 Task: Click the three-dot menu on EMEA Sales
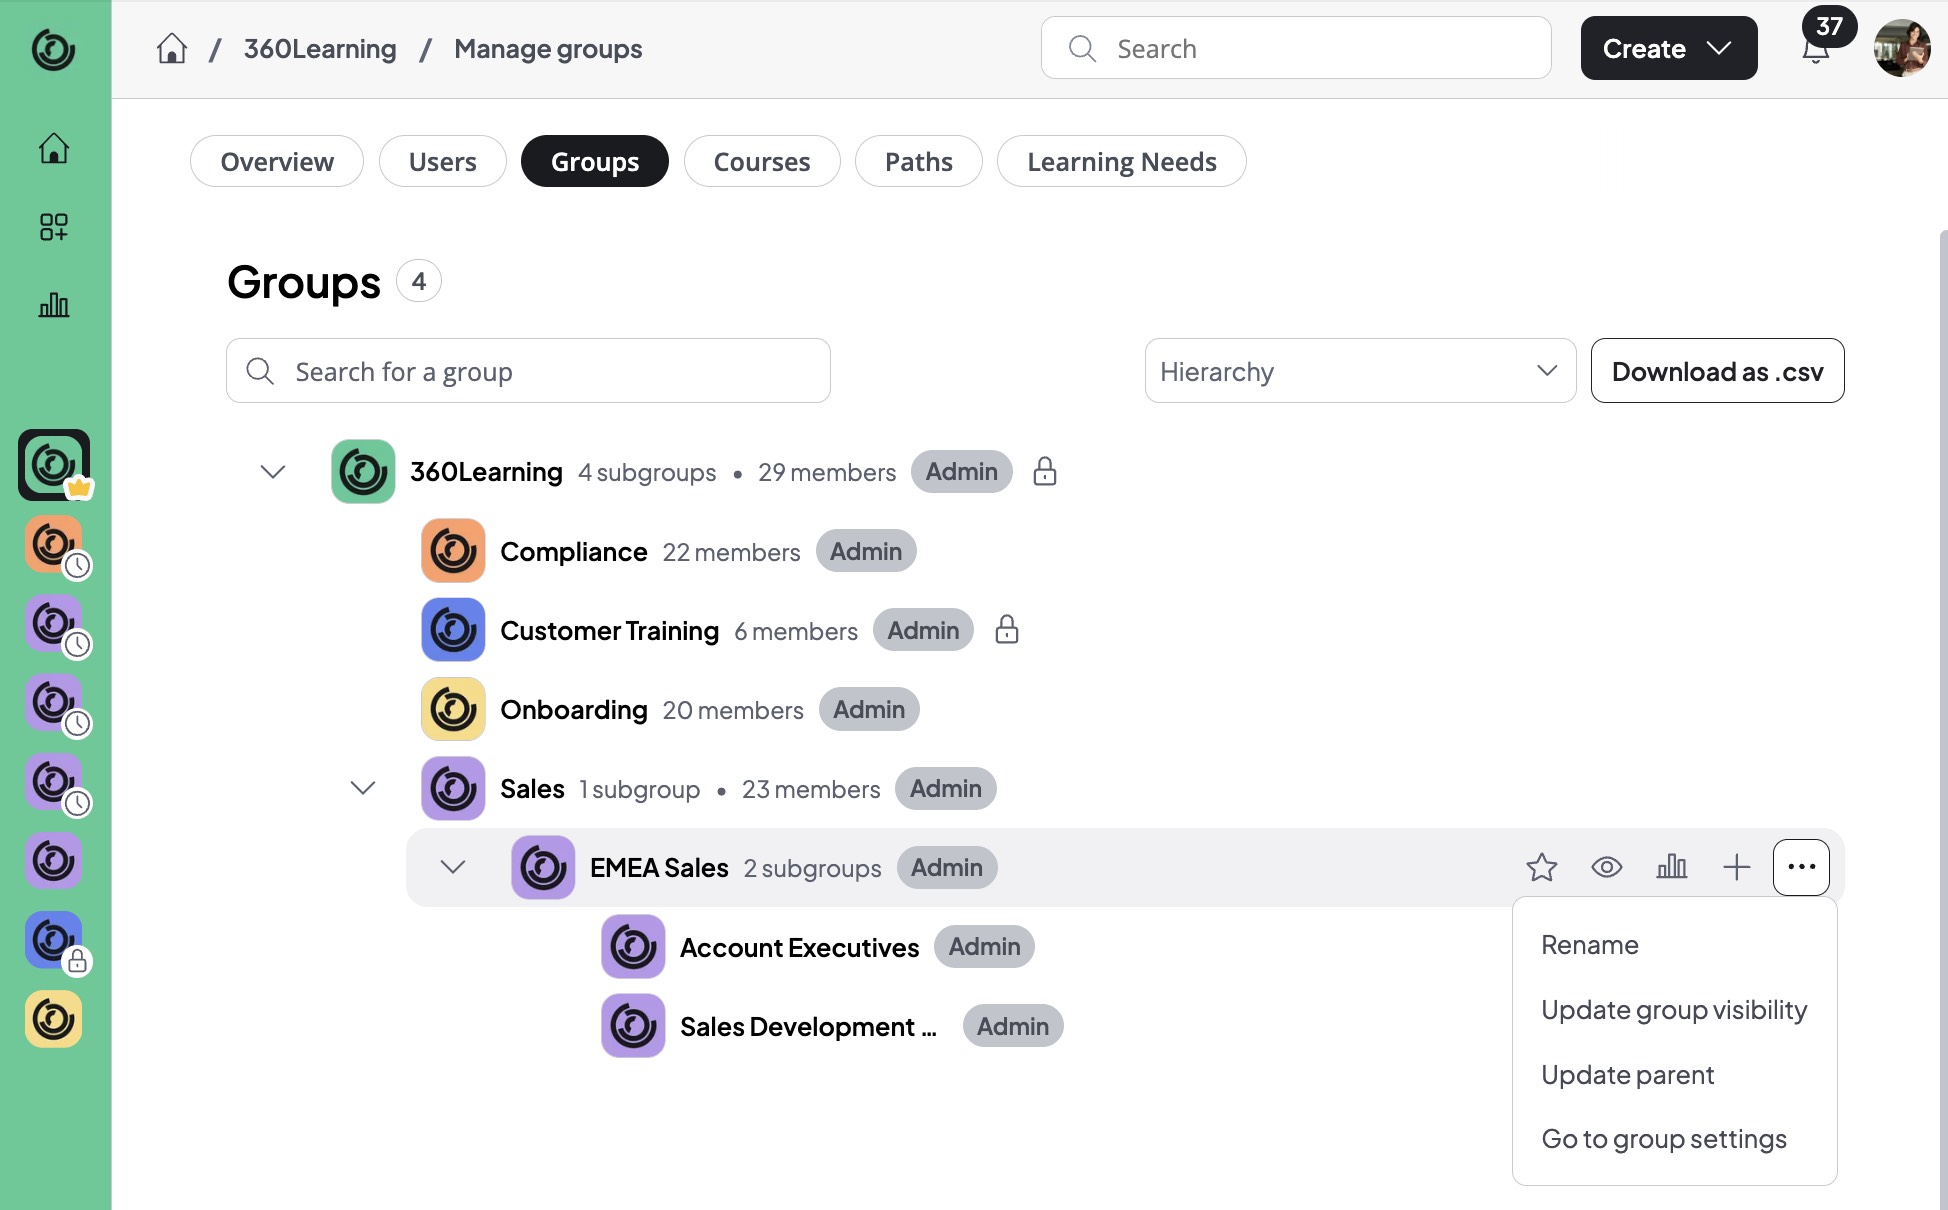pyautogui.click(x=1802, y=867)
